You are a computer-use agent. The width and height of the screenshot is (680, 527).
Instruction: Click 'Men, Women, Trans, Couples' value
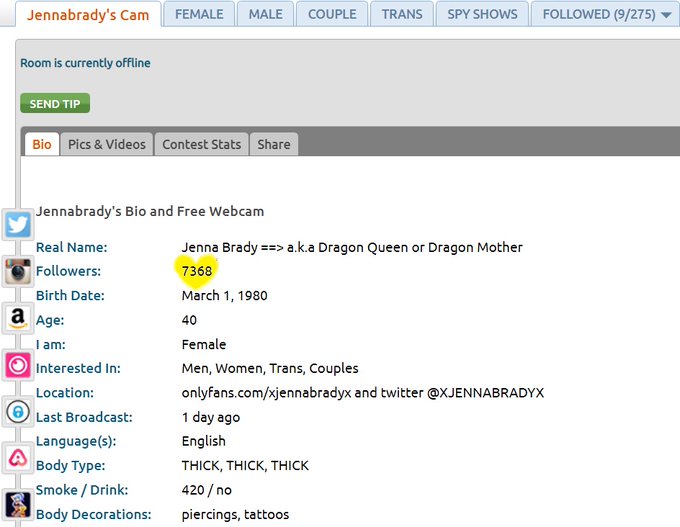270,368
